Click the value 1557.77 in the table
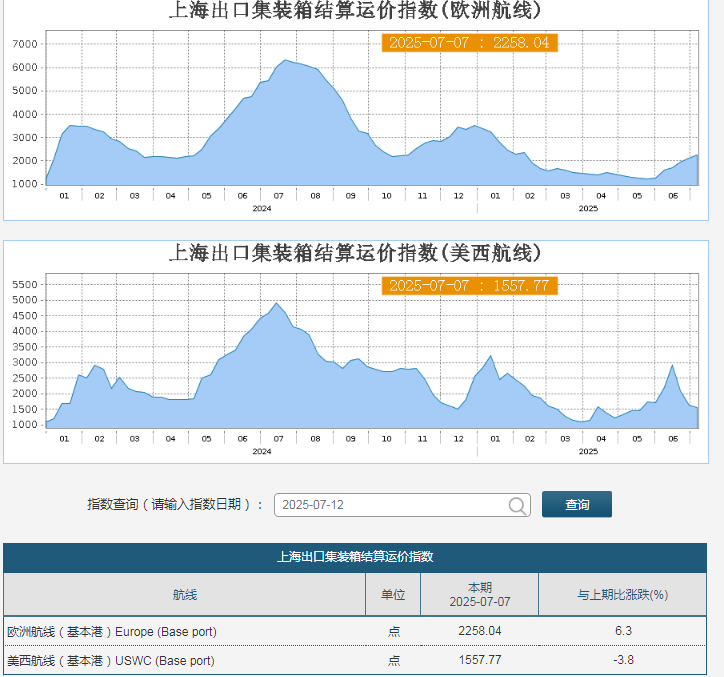 [x=480, y=660]
